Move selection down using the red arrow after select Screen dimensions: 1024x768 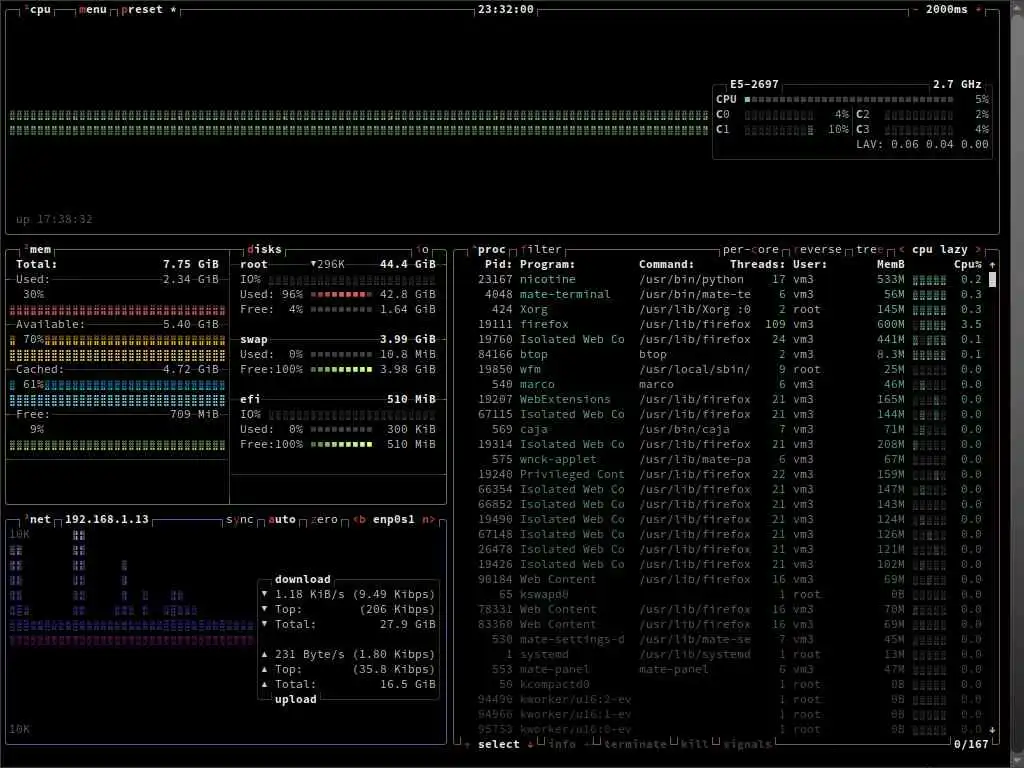[530, 744]
